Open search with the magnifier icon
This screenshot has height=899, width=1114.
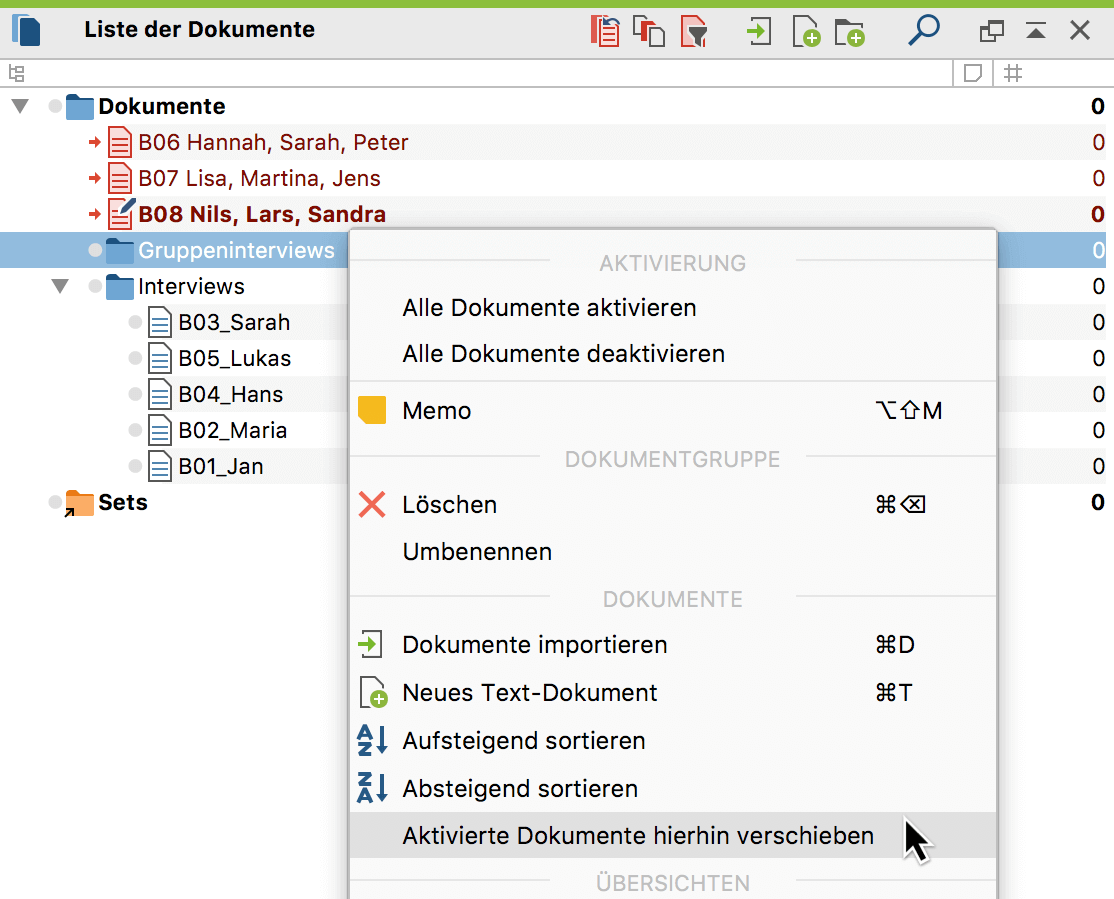pyautogui.click(x=923, y=30)
